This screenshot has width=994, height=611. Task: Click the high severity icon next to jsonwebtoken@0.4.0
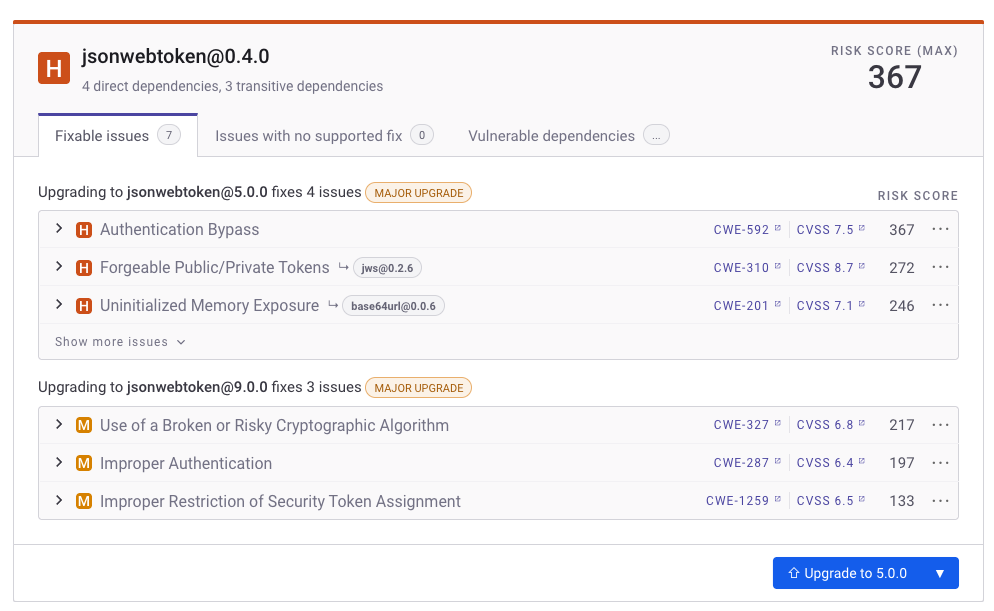pyautogui.click(x=54, y=68)
